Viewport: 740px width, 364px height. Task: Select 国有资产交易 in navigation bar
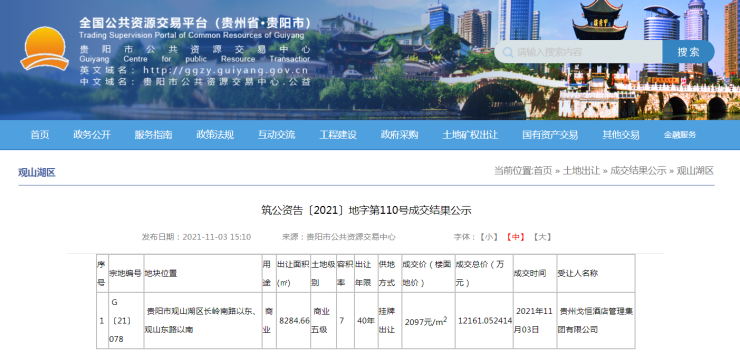[550, 135]
